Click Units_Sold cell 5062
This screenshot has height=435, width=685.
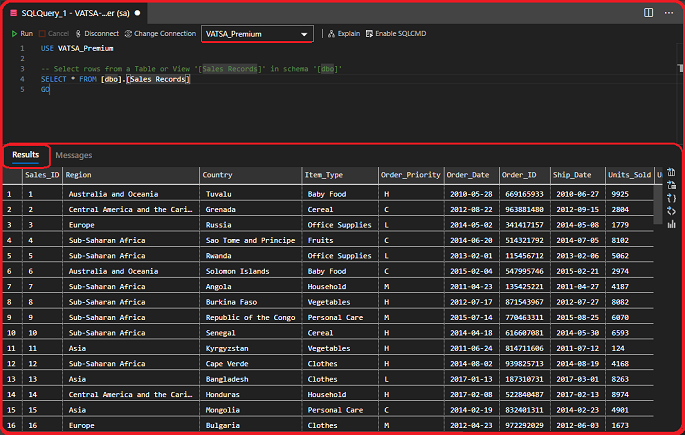[x=630, y=255]
